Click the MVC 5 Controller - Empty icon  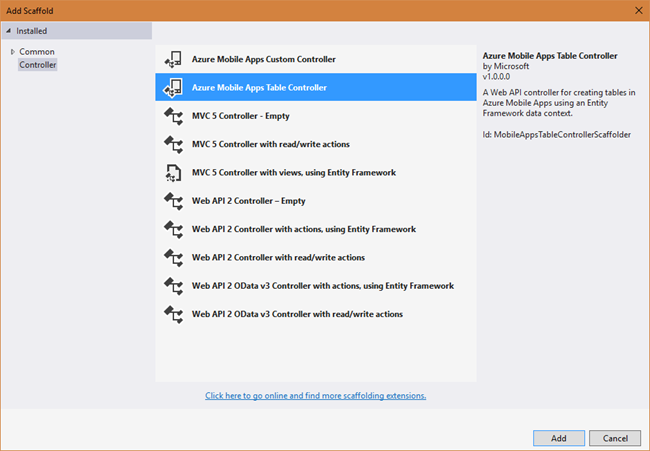pos(173,116)
